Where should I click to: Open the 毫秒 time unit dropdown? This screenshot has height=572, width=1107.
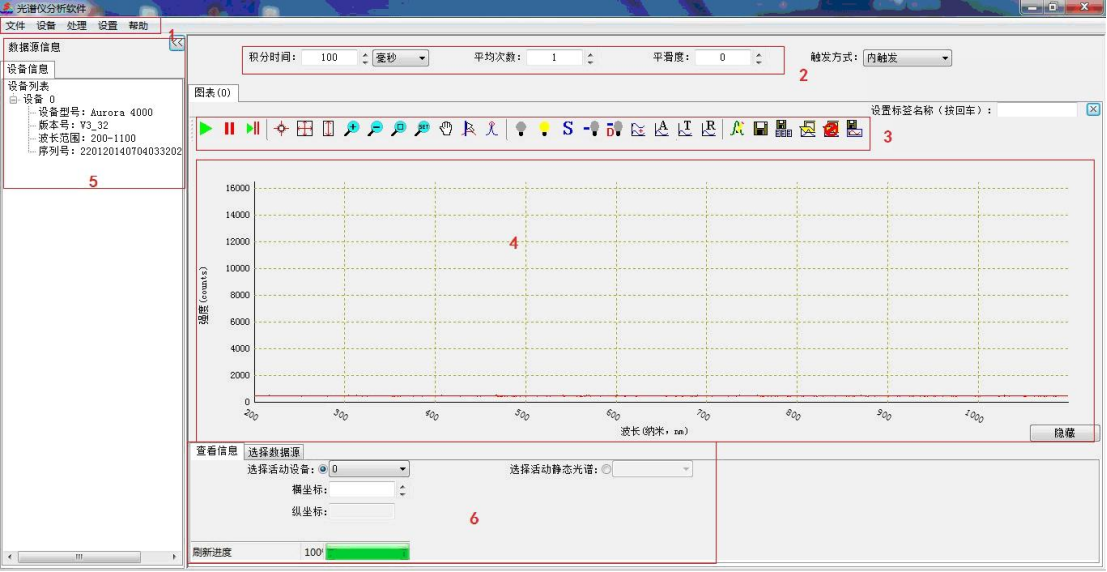(400, 58)
